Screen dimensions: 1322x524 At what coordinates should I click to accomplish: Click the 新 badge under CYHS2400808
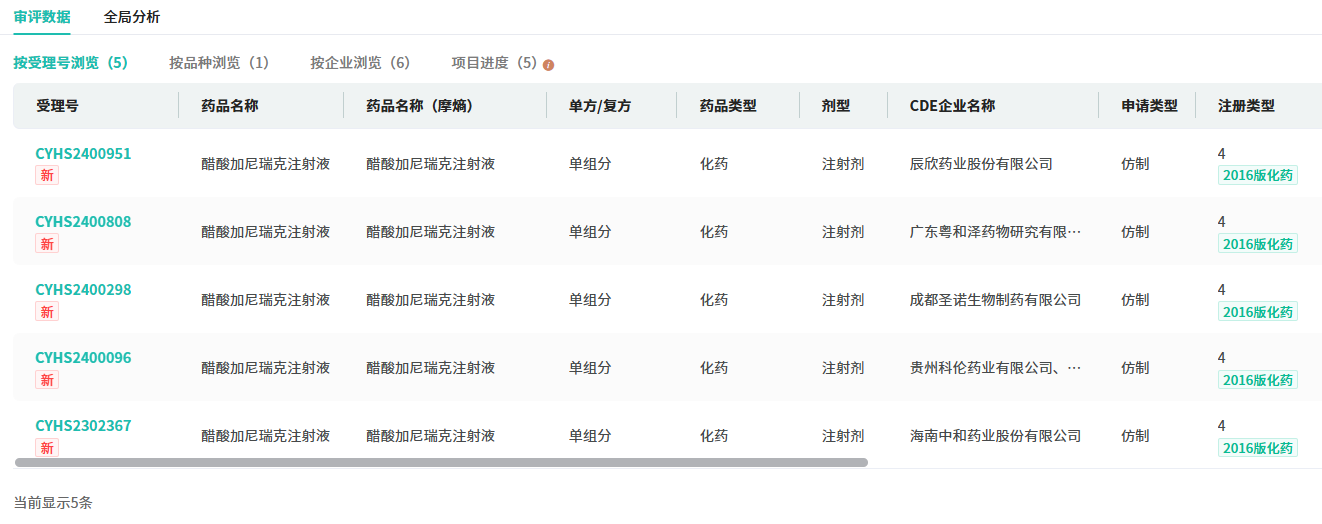click(x=47, y=244)
